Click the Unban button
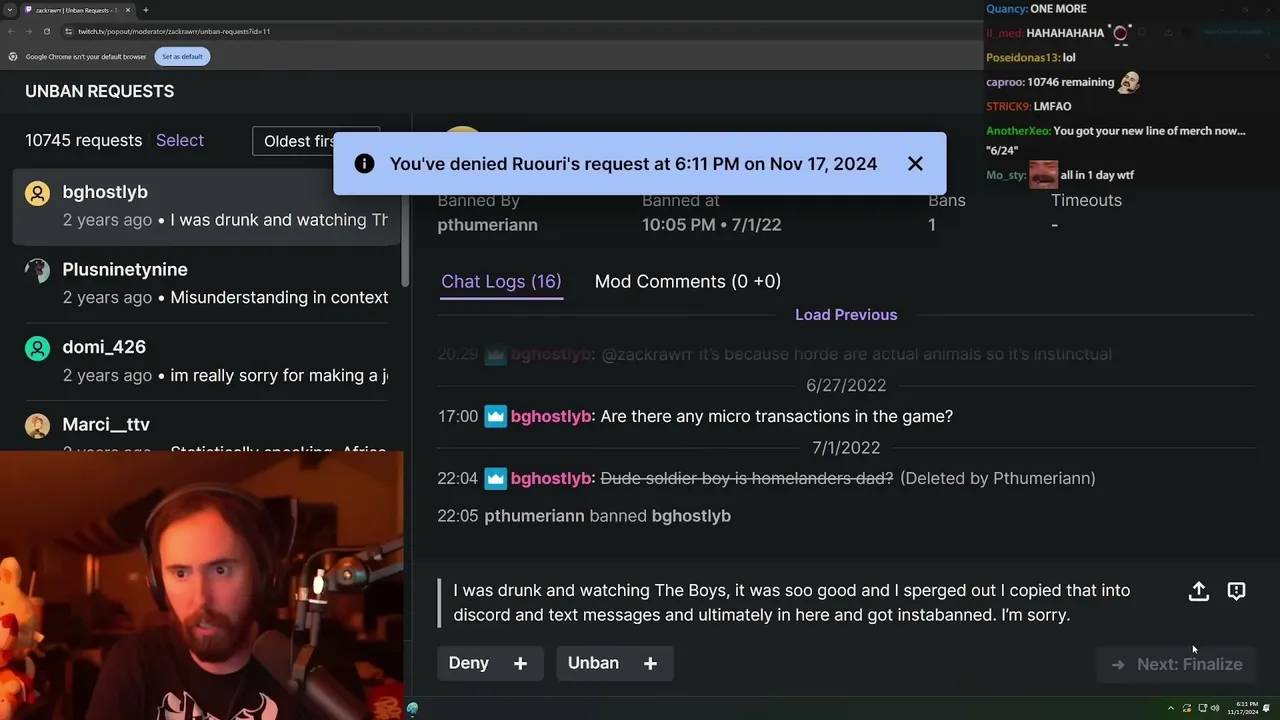Screen dimensions: 1280x720 click(614, 663)
